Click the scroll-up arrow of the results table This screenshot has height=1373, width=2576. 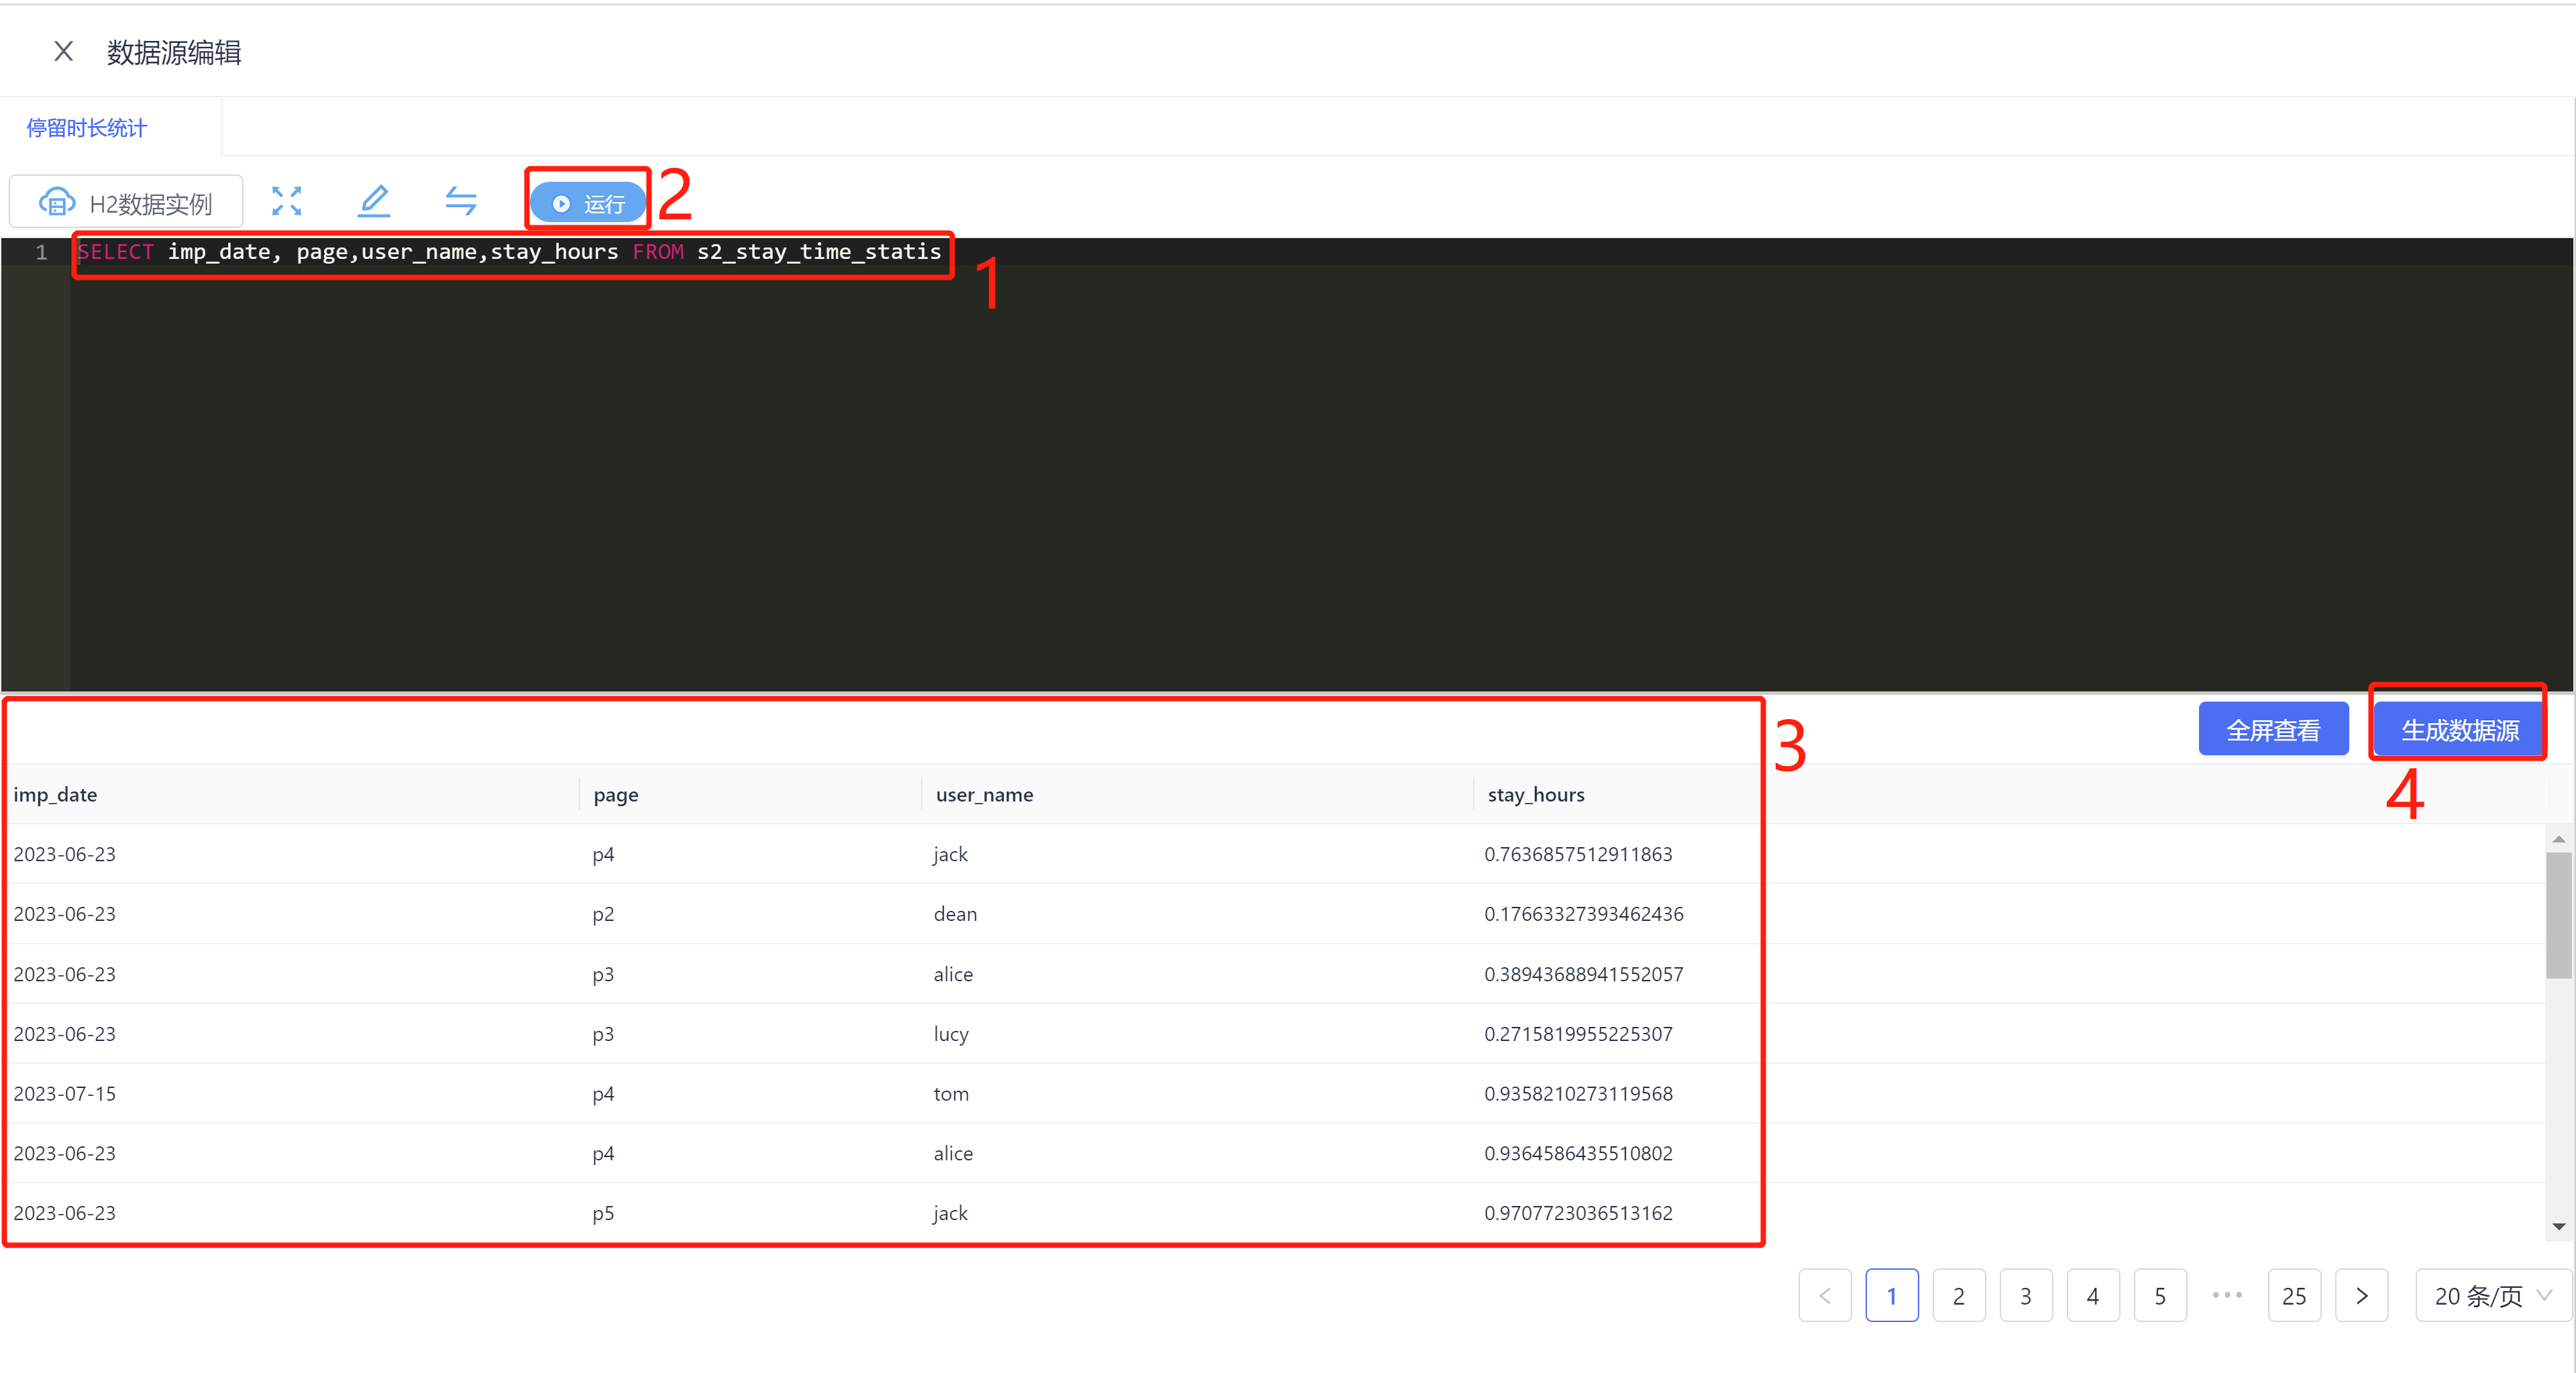pyautogui.click(x=2559, y=839)
